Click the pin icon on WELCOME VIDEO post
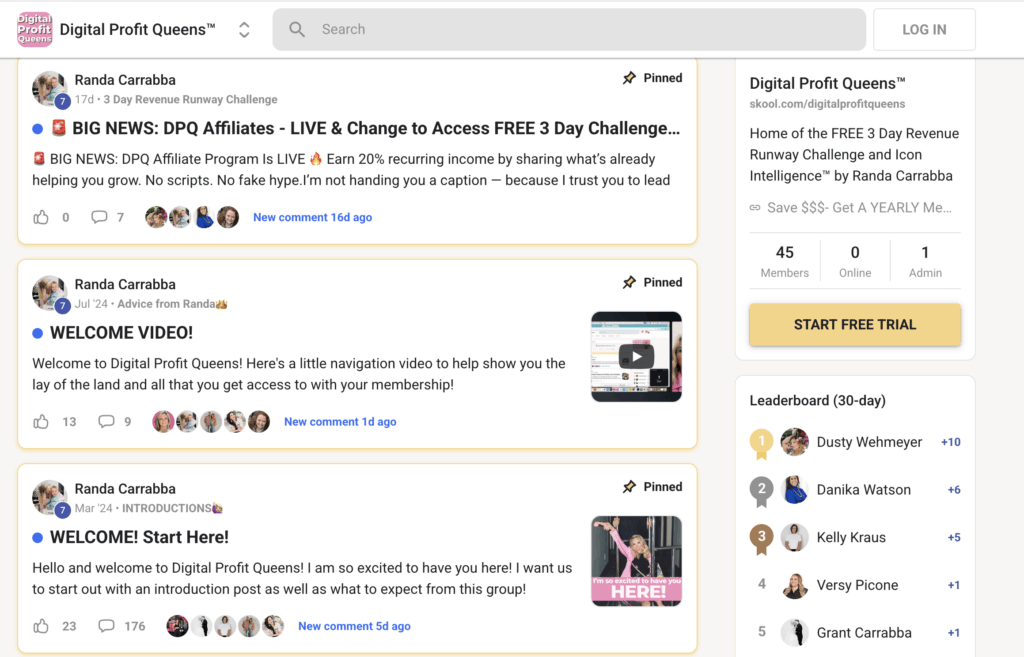This screenshot has width=1024, height=657. point(629,282)
